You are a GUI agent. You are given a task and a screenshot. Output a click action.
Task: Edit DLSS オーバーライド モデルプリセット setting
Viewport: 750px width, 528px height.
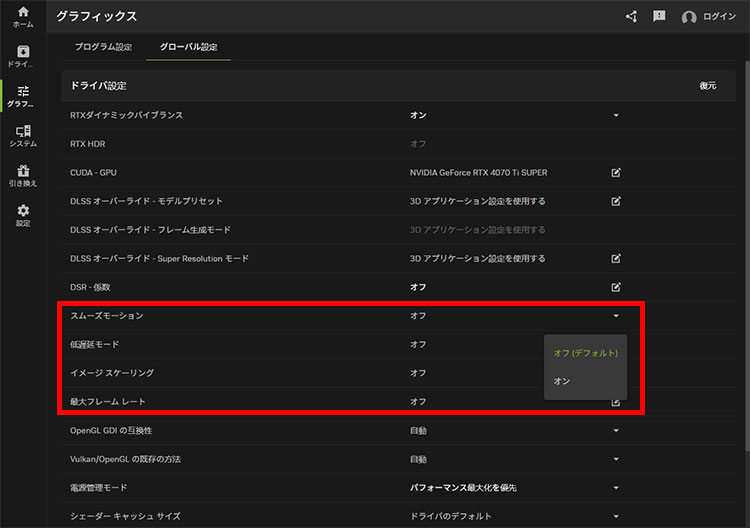(x=616, y=201)
